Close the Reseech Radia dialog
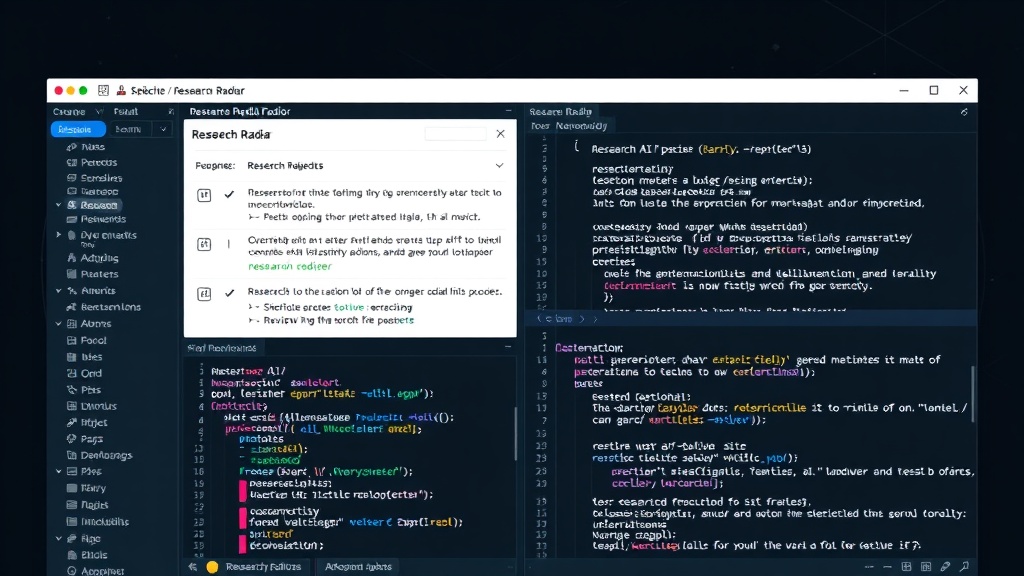Viewport: 1024px width, 576px height. pyautogui.click(x=500, y=134)
